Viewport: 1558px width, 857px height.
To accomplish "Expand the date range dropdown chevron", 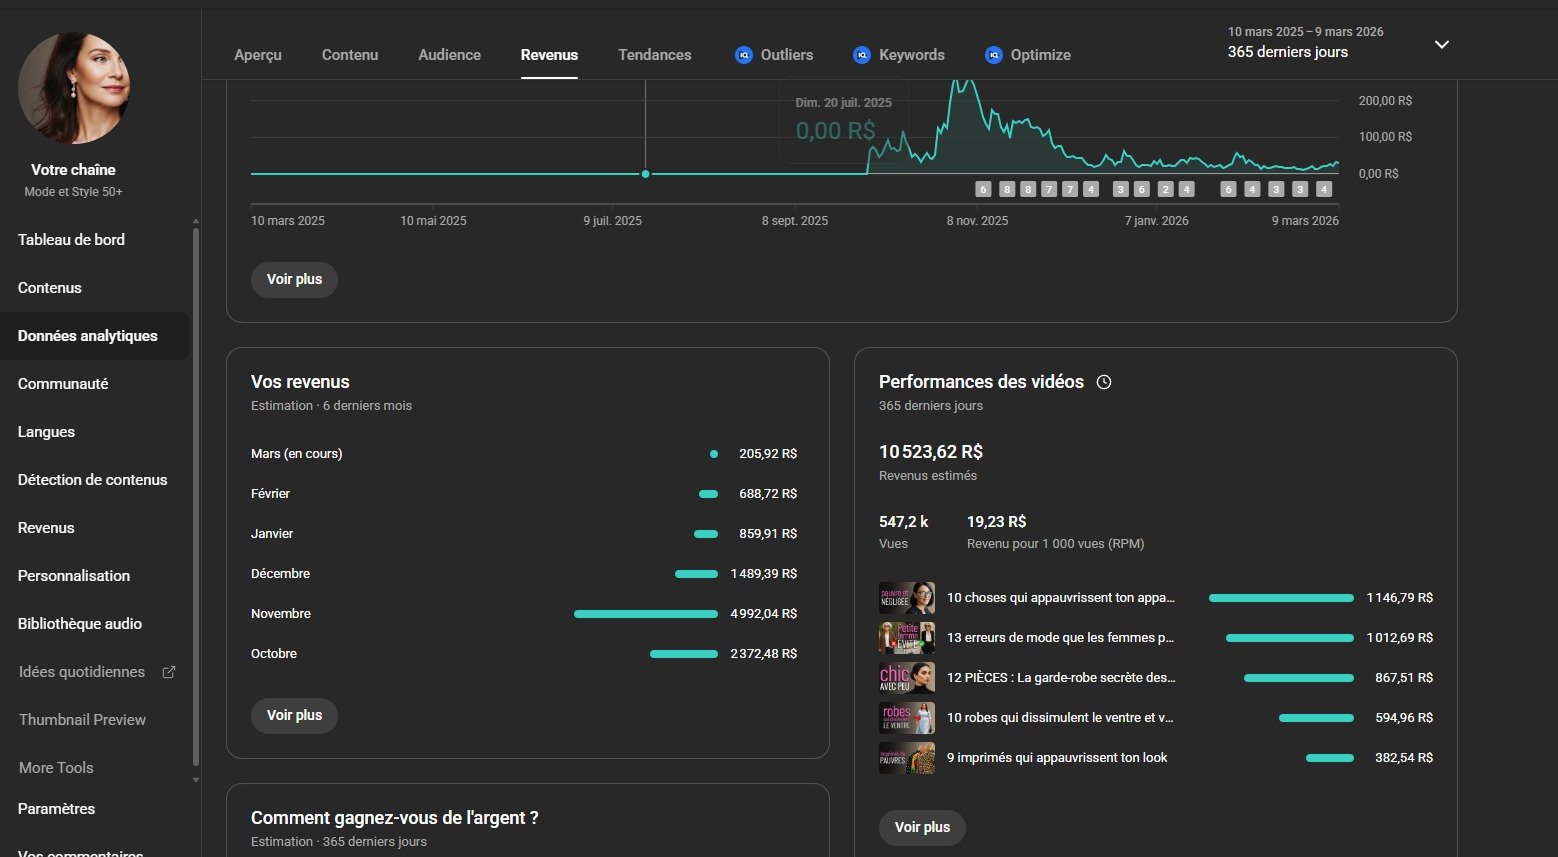I will click(x=1441, y=44).
